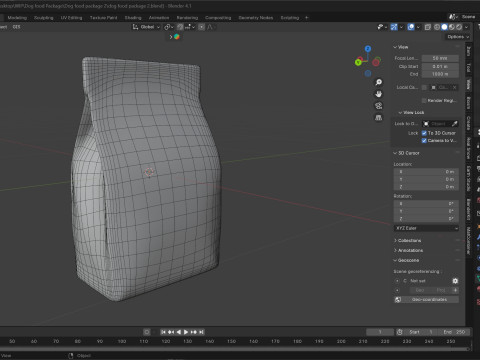Enable the Local Camera checkbox

pos(424,87)
